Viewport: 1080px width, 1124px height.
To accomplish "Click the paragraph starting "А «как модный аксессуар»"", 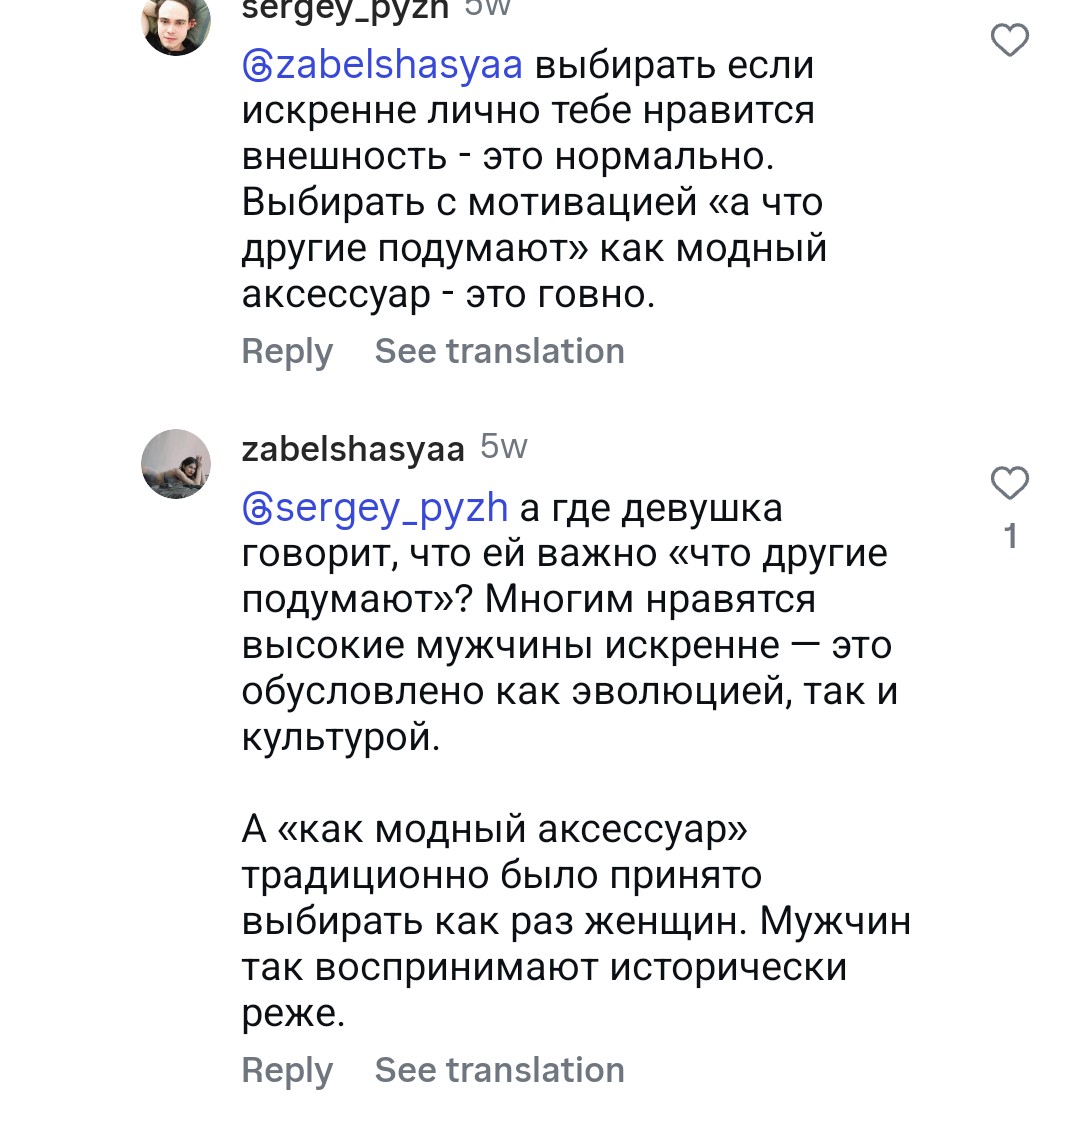I will (x=495, y=830).
